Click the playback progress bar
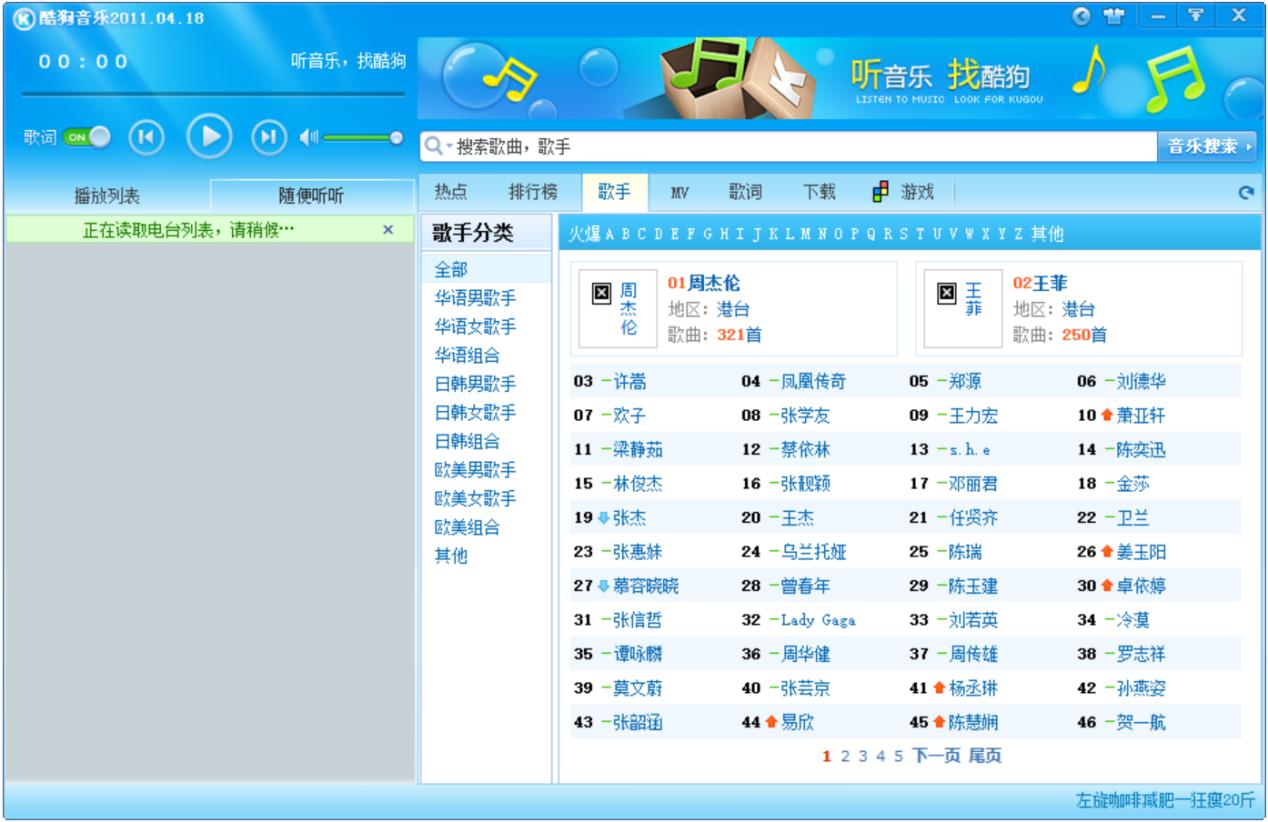 point(213,94)
